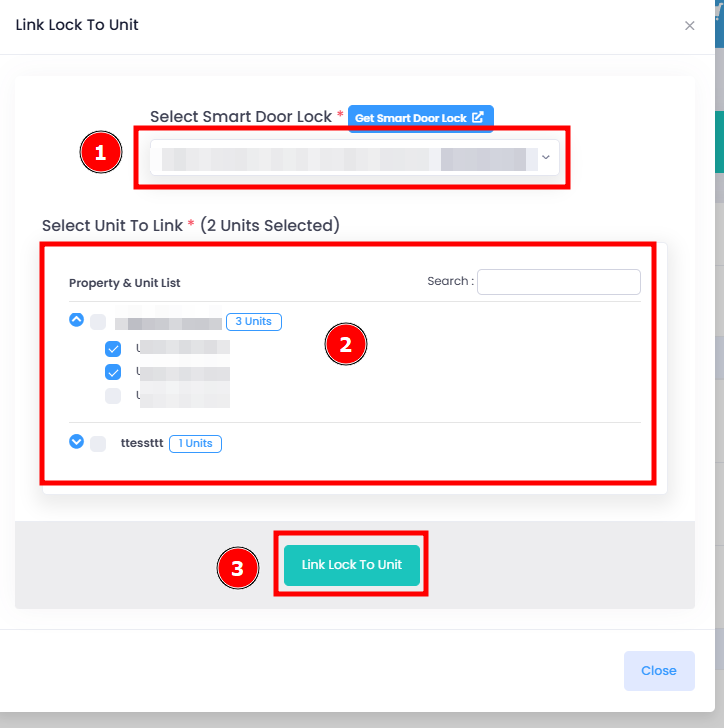Select the ttessttt property name
724x728 pixels.
click(x=142, y=443)
